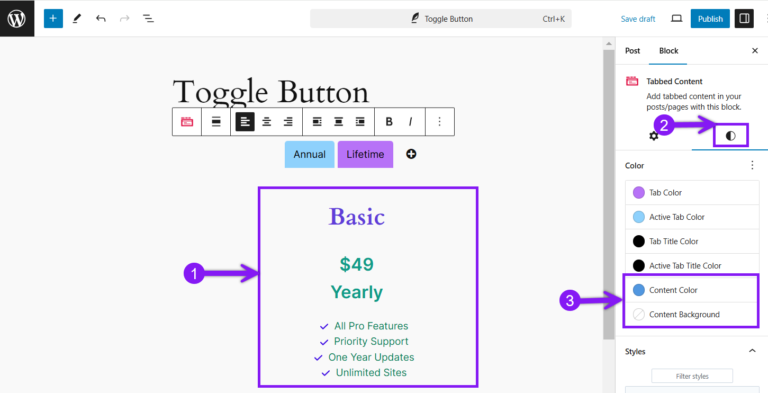Click the Redo arrow icon
This screenshot has width=768, height=393.
point(124,19)
